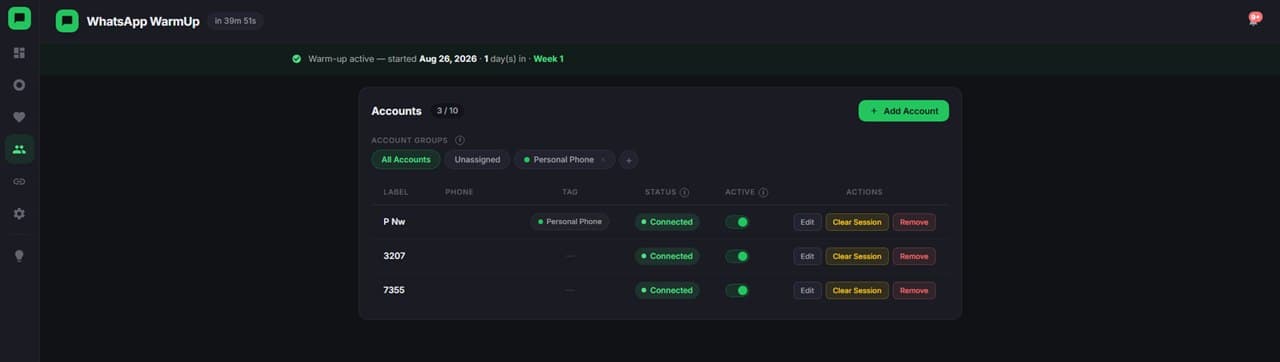
Task: Click the Accounts panel heading
Action: click(396, 111)
